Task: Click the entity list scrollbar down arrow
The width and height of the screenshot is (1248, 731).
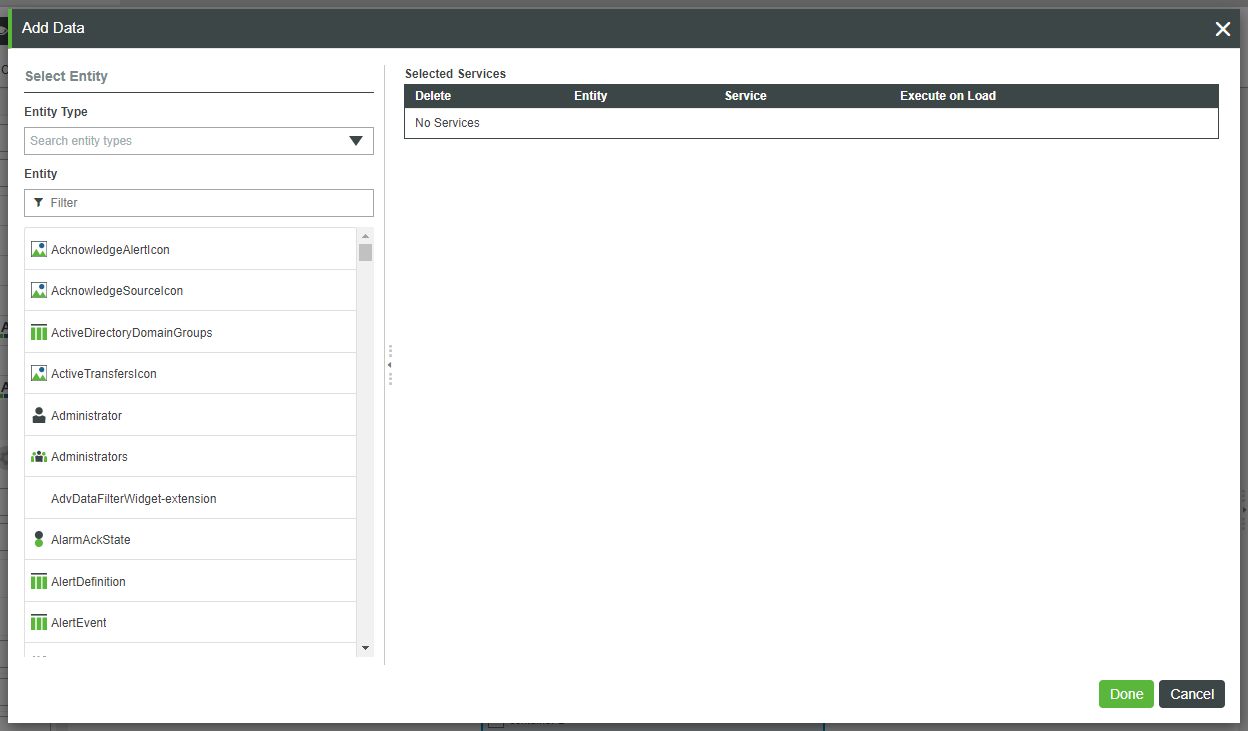Action: (x=365, y=648)
